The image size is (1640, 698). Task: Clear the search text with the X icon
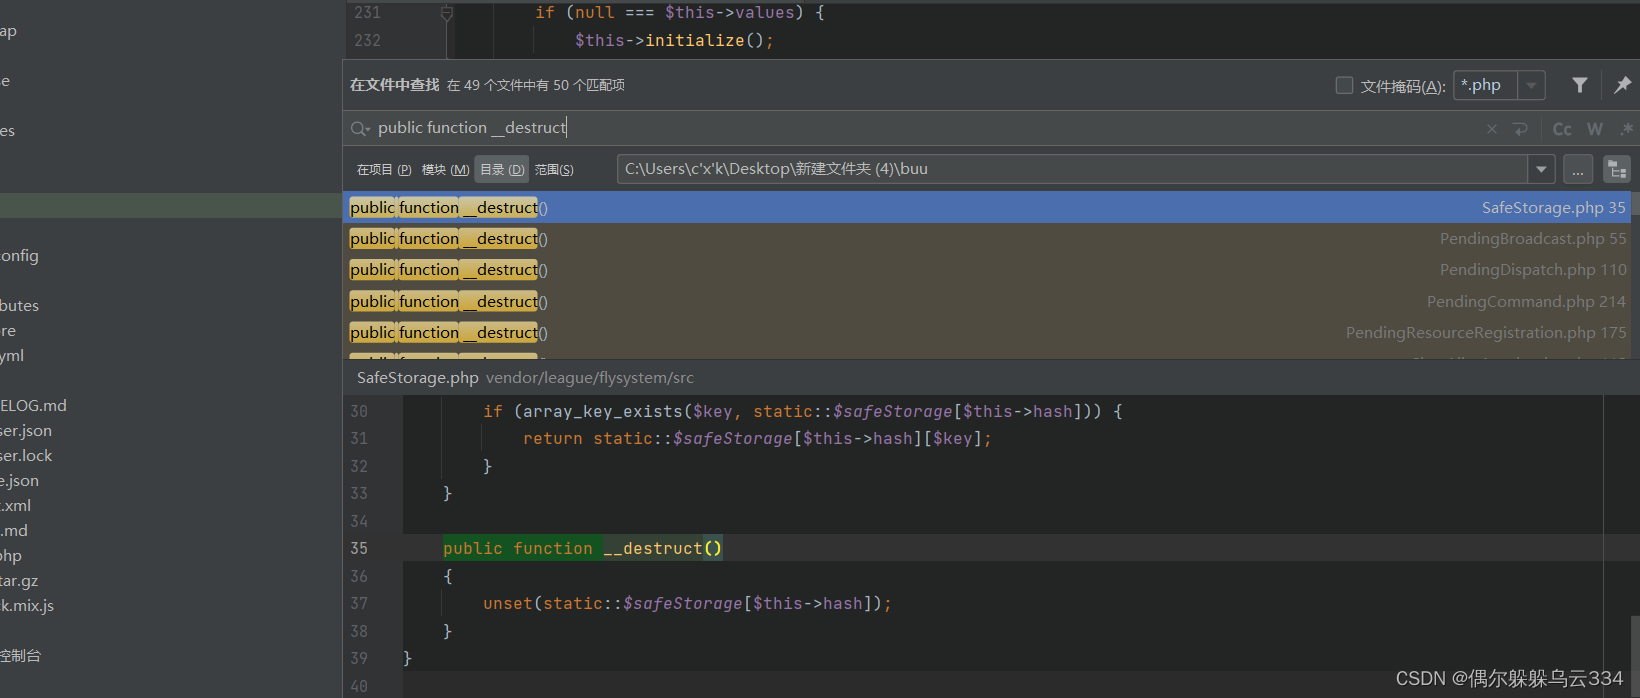point(1492,129)
